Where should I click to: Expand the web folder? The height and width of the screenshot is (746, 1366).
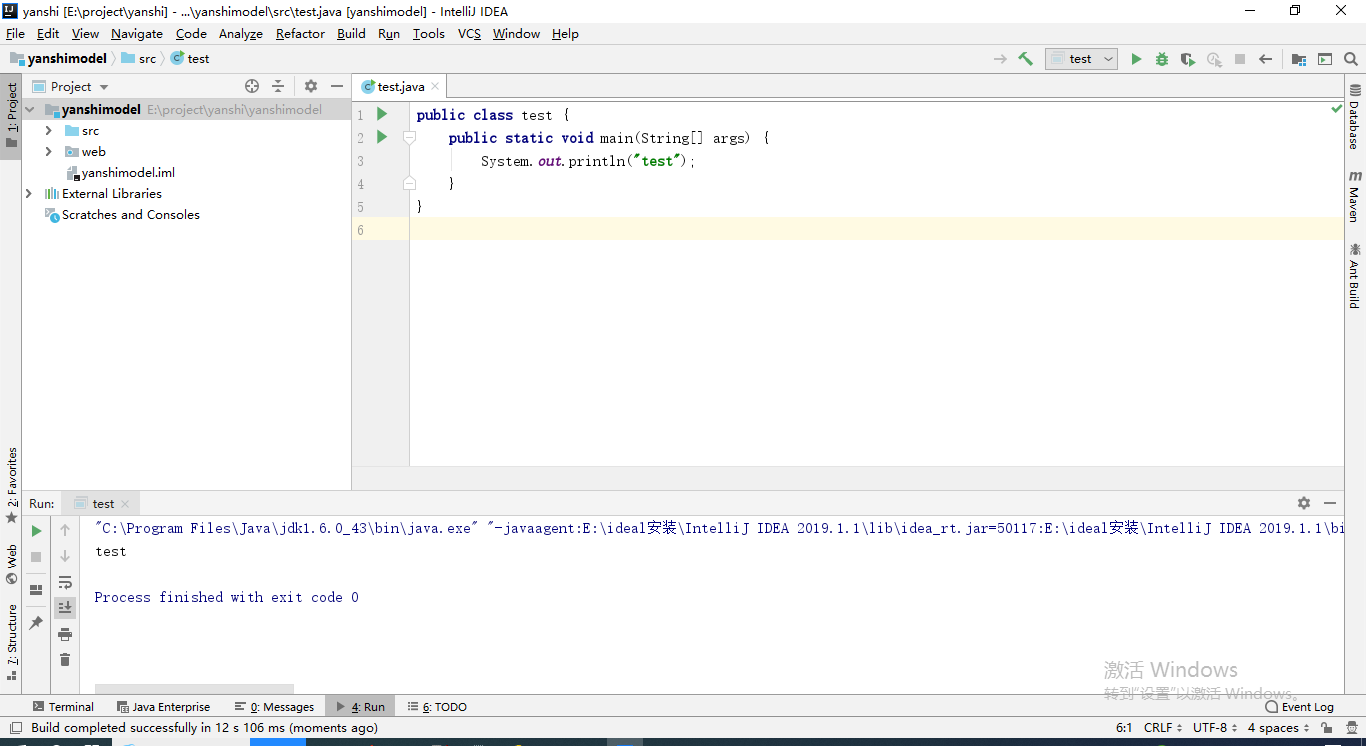coord(48,152)
